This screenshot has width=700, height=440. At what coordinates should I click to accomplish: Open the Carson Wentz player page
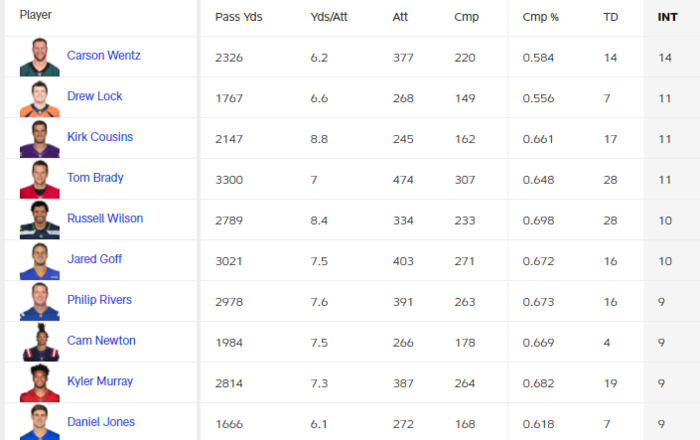[104, 55]
